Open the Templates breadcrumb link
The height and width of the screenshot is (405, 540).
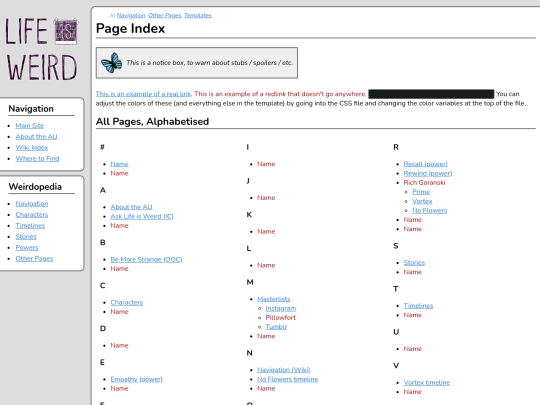198,15
